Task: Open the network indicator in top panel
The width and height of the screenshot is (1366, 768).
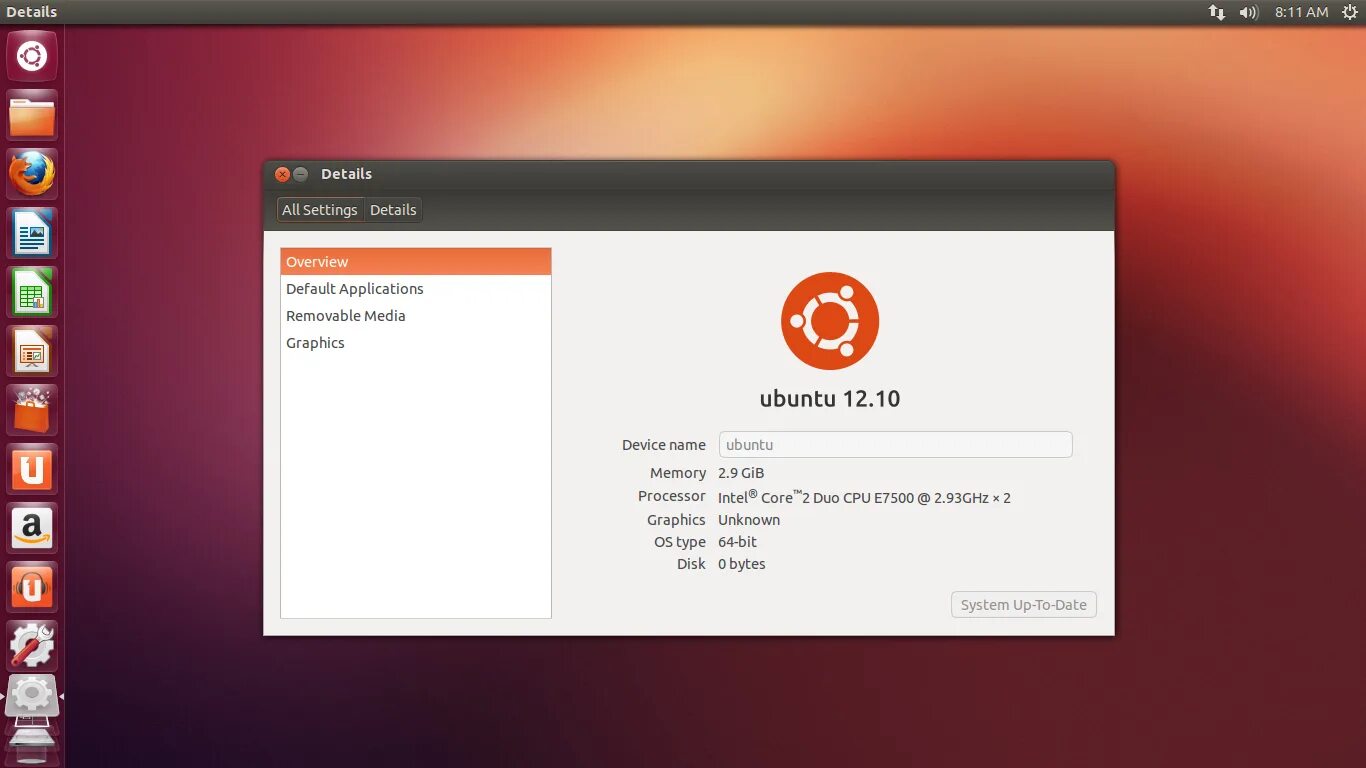Action: [x=1217, y=12]
